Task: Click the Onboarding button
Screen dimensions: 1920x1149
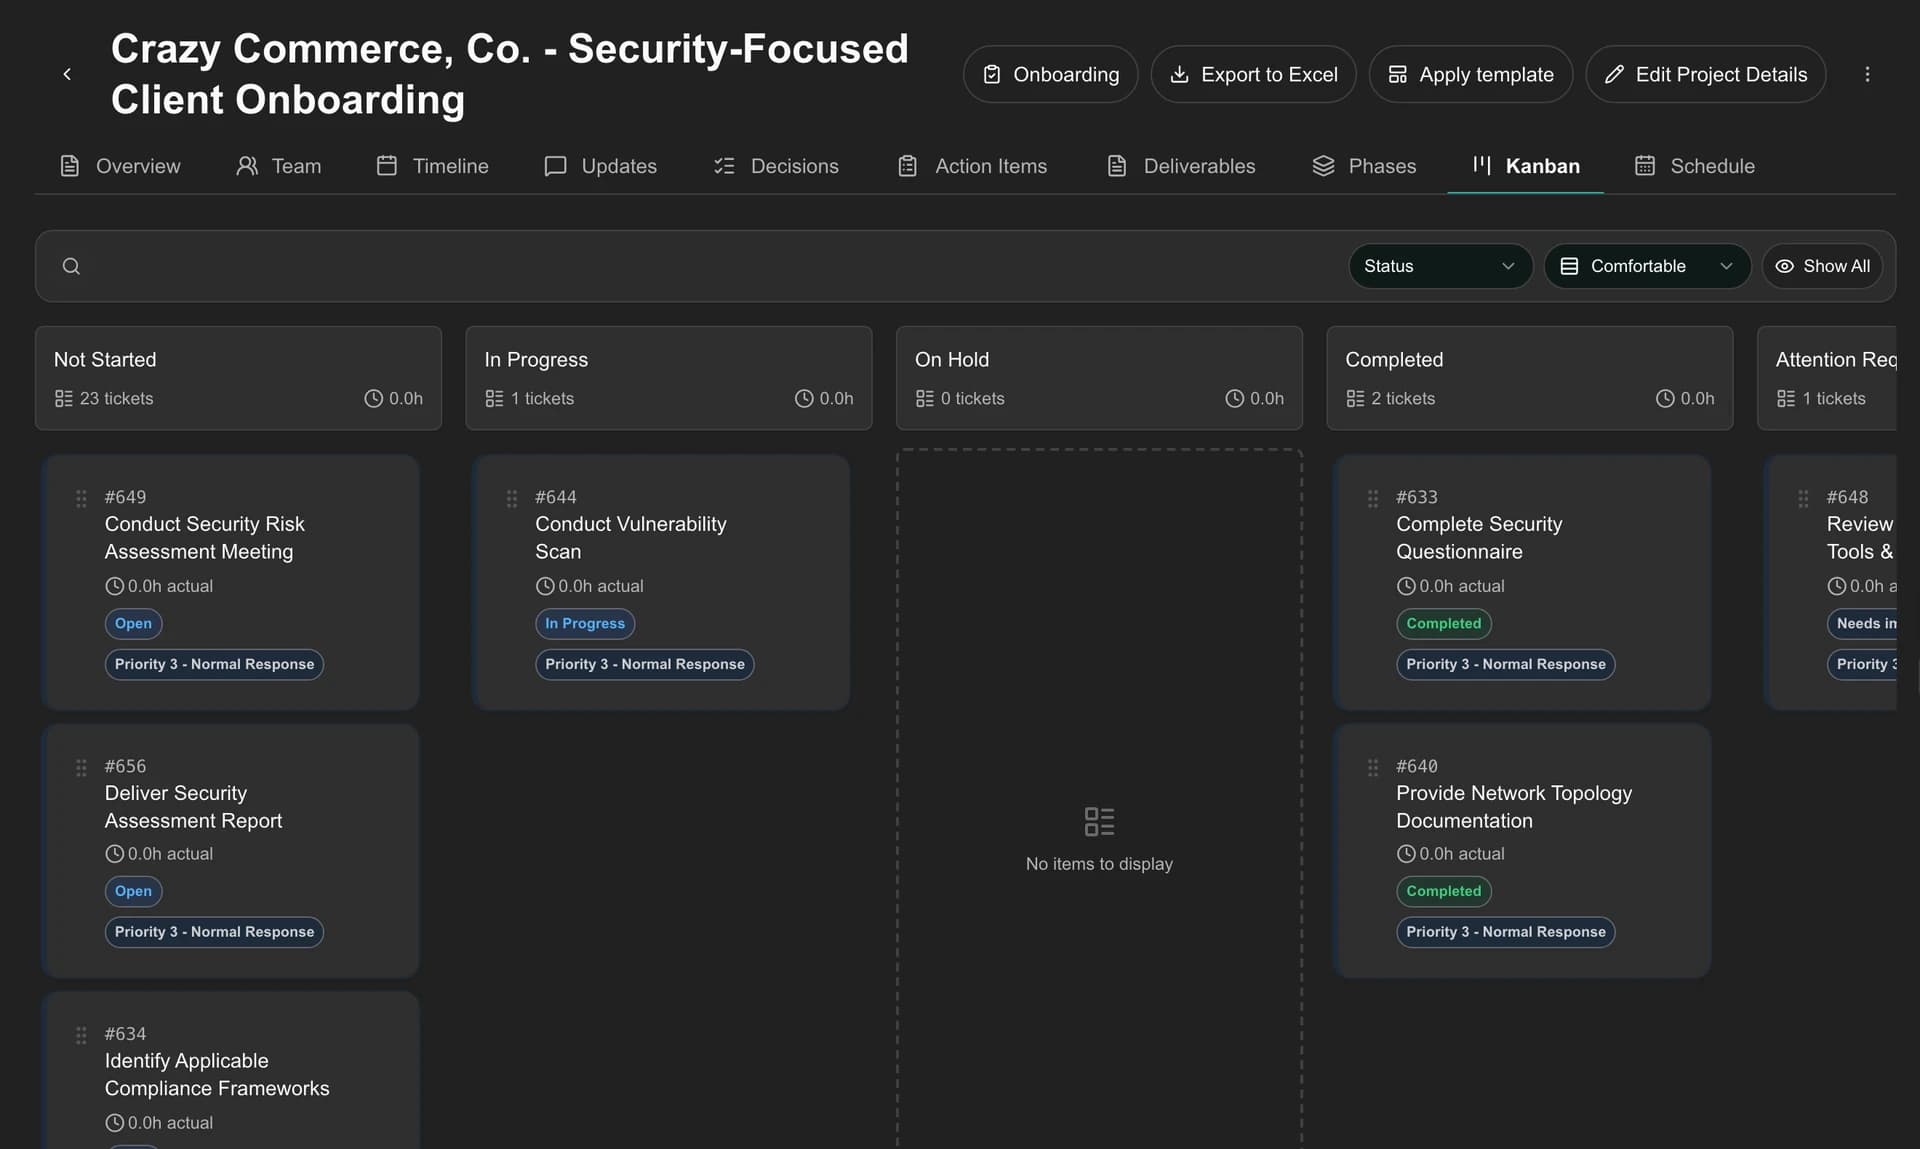Action: click(1050, 74)
